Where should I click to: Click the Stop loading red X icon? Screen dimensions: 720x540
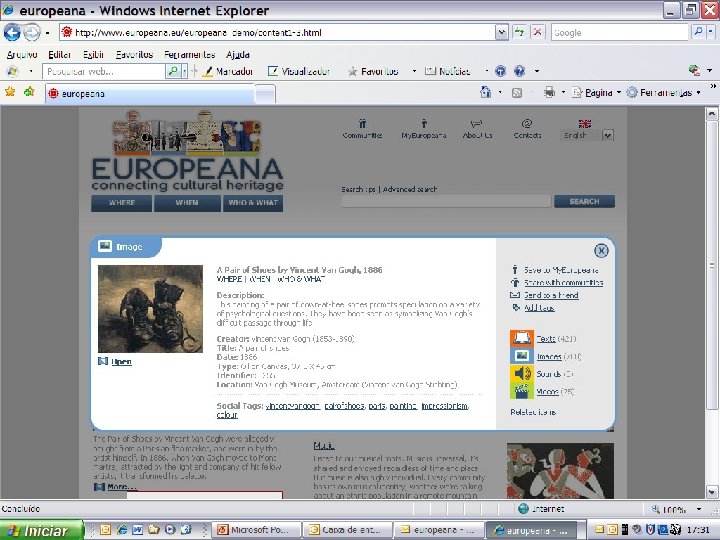click(537, 32)
